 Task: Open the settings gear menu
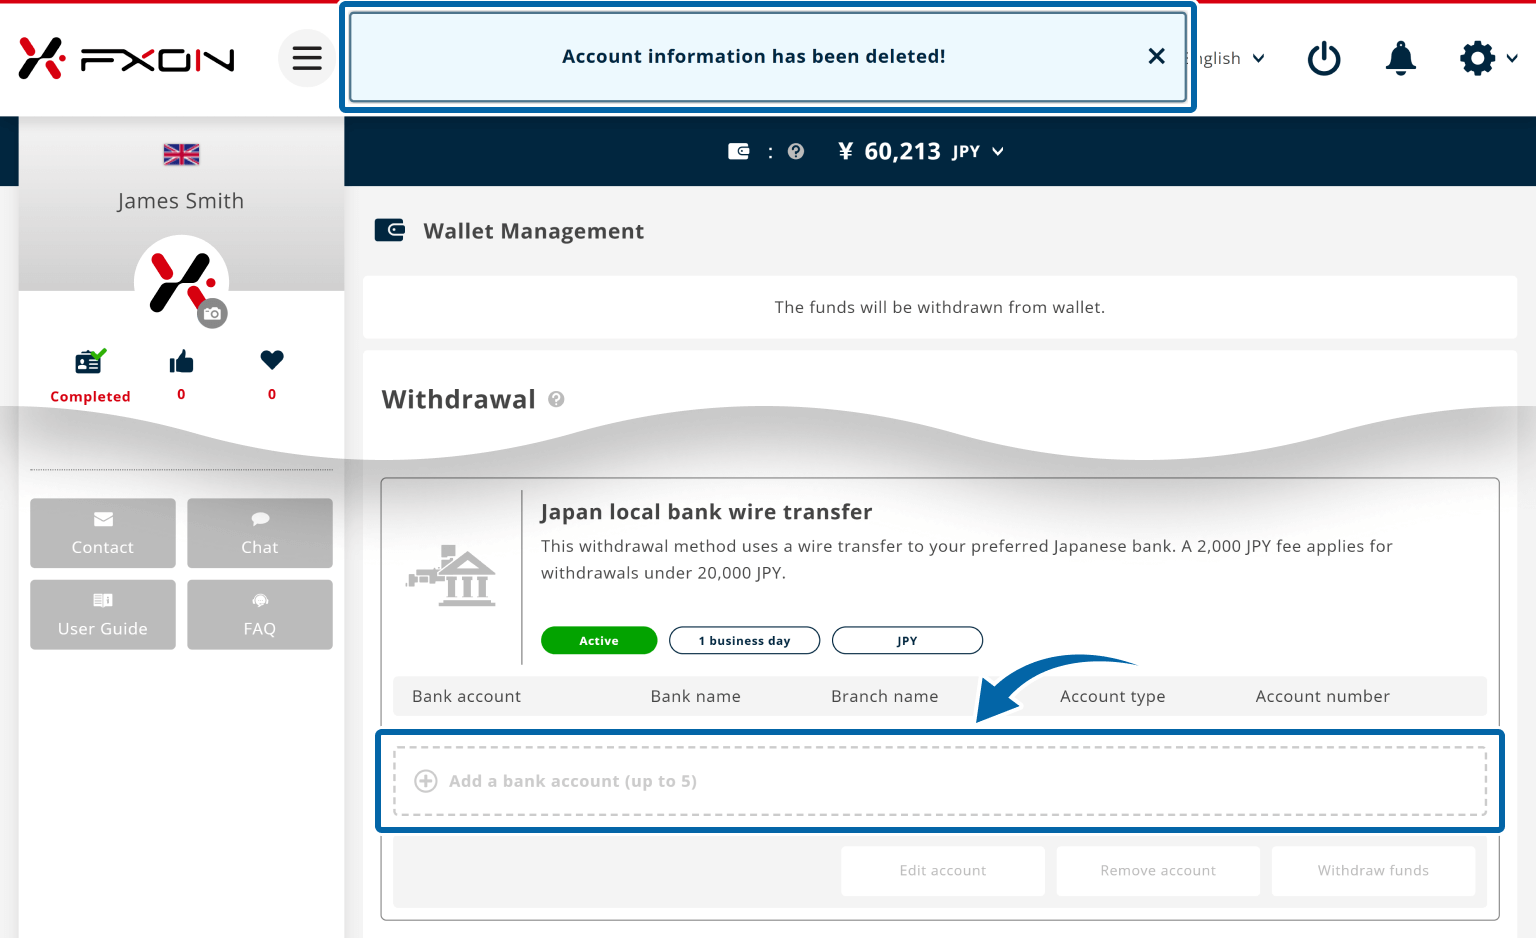tap(1478, 58)
